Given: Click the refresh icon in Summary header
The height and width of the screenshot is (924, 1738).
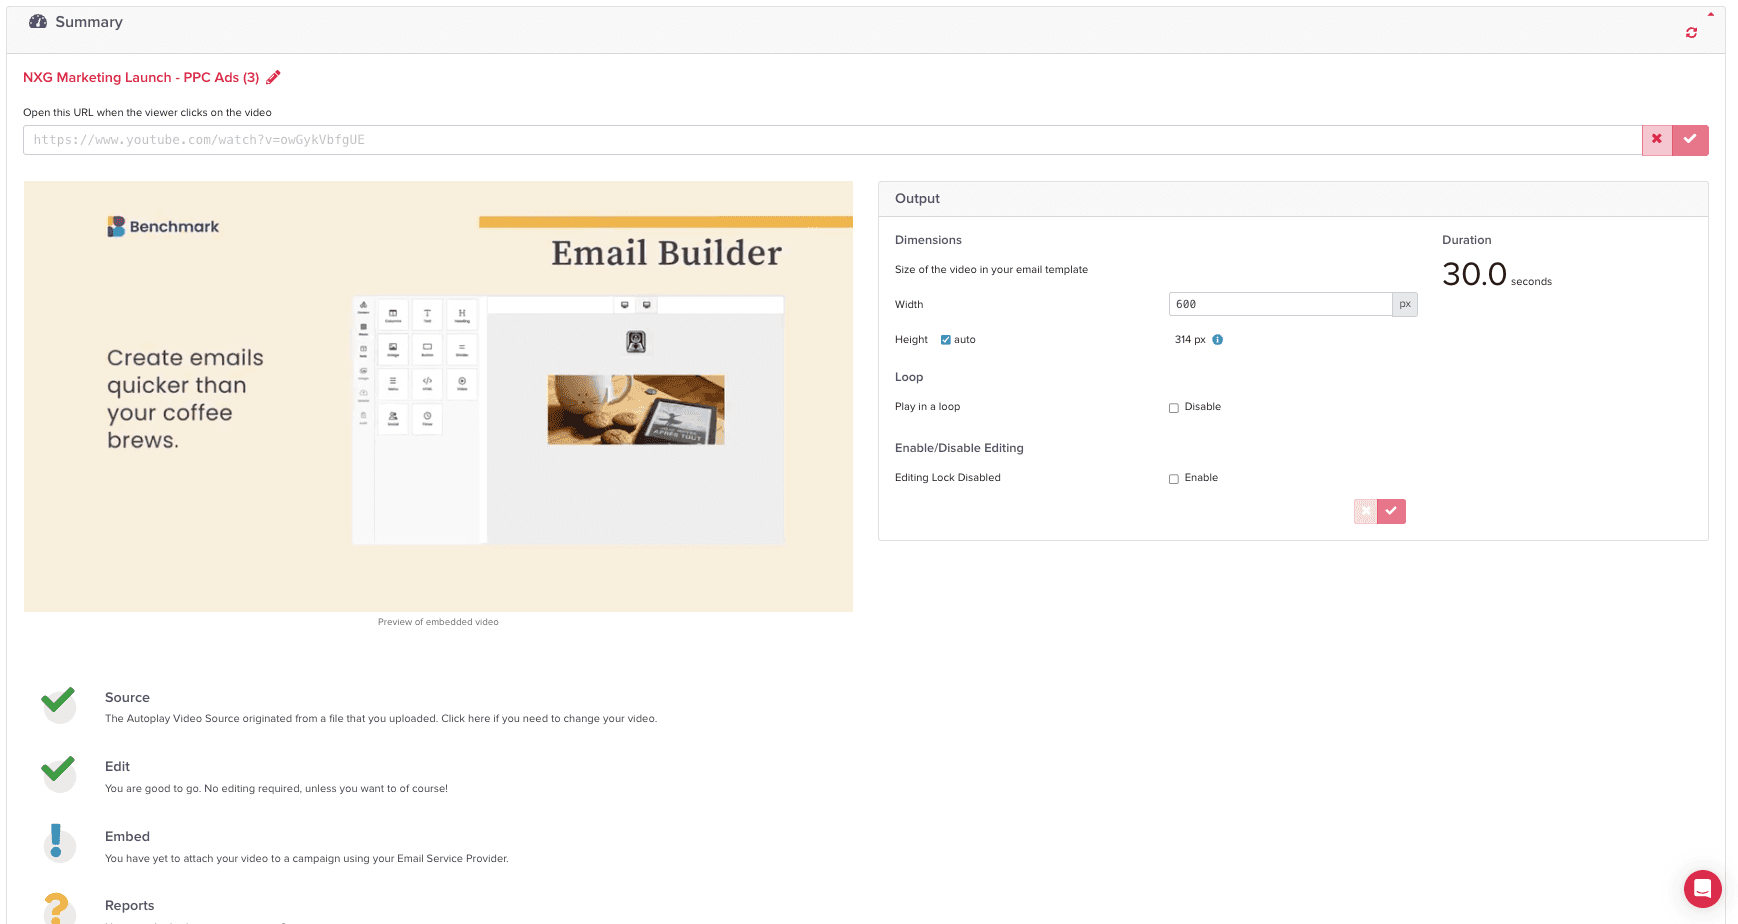Looking at the screenshot, I should click(x=1691, y=33).
